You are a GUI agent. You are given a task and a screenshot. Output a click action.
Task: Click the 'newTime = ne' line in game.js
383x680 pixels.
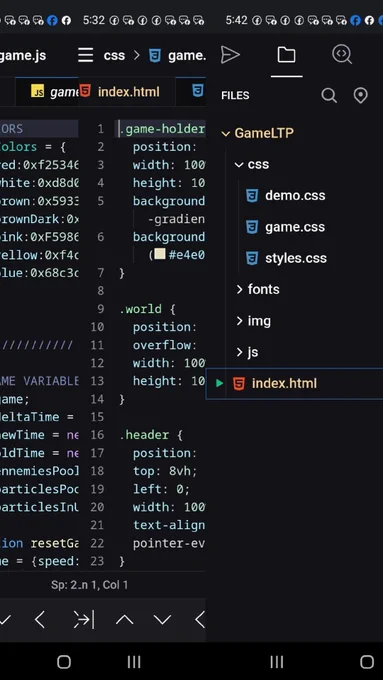[39, 435]
